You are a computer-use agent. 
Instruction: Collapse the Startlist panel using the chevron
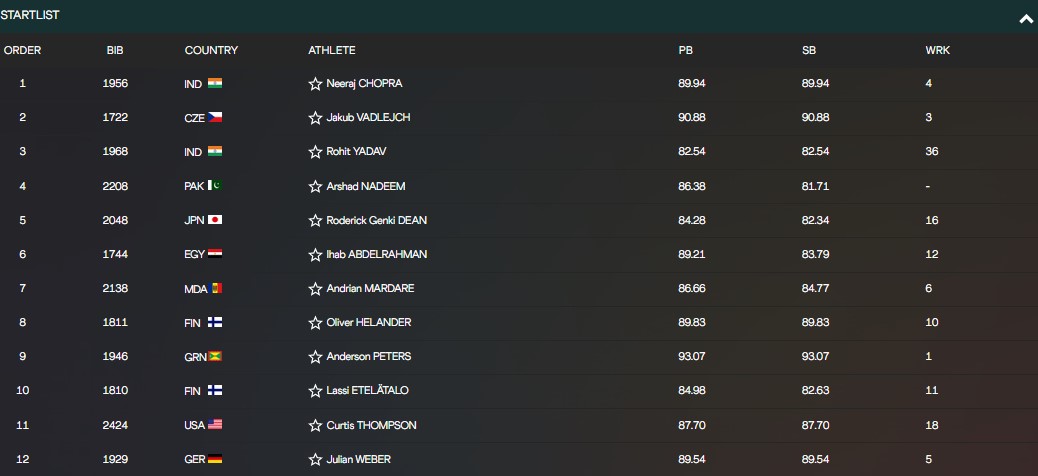coord(1026,19)
